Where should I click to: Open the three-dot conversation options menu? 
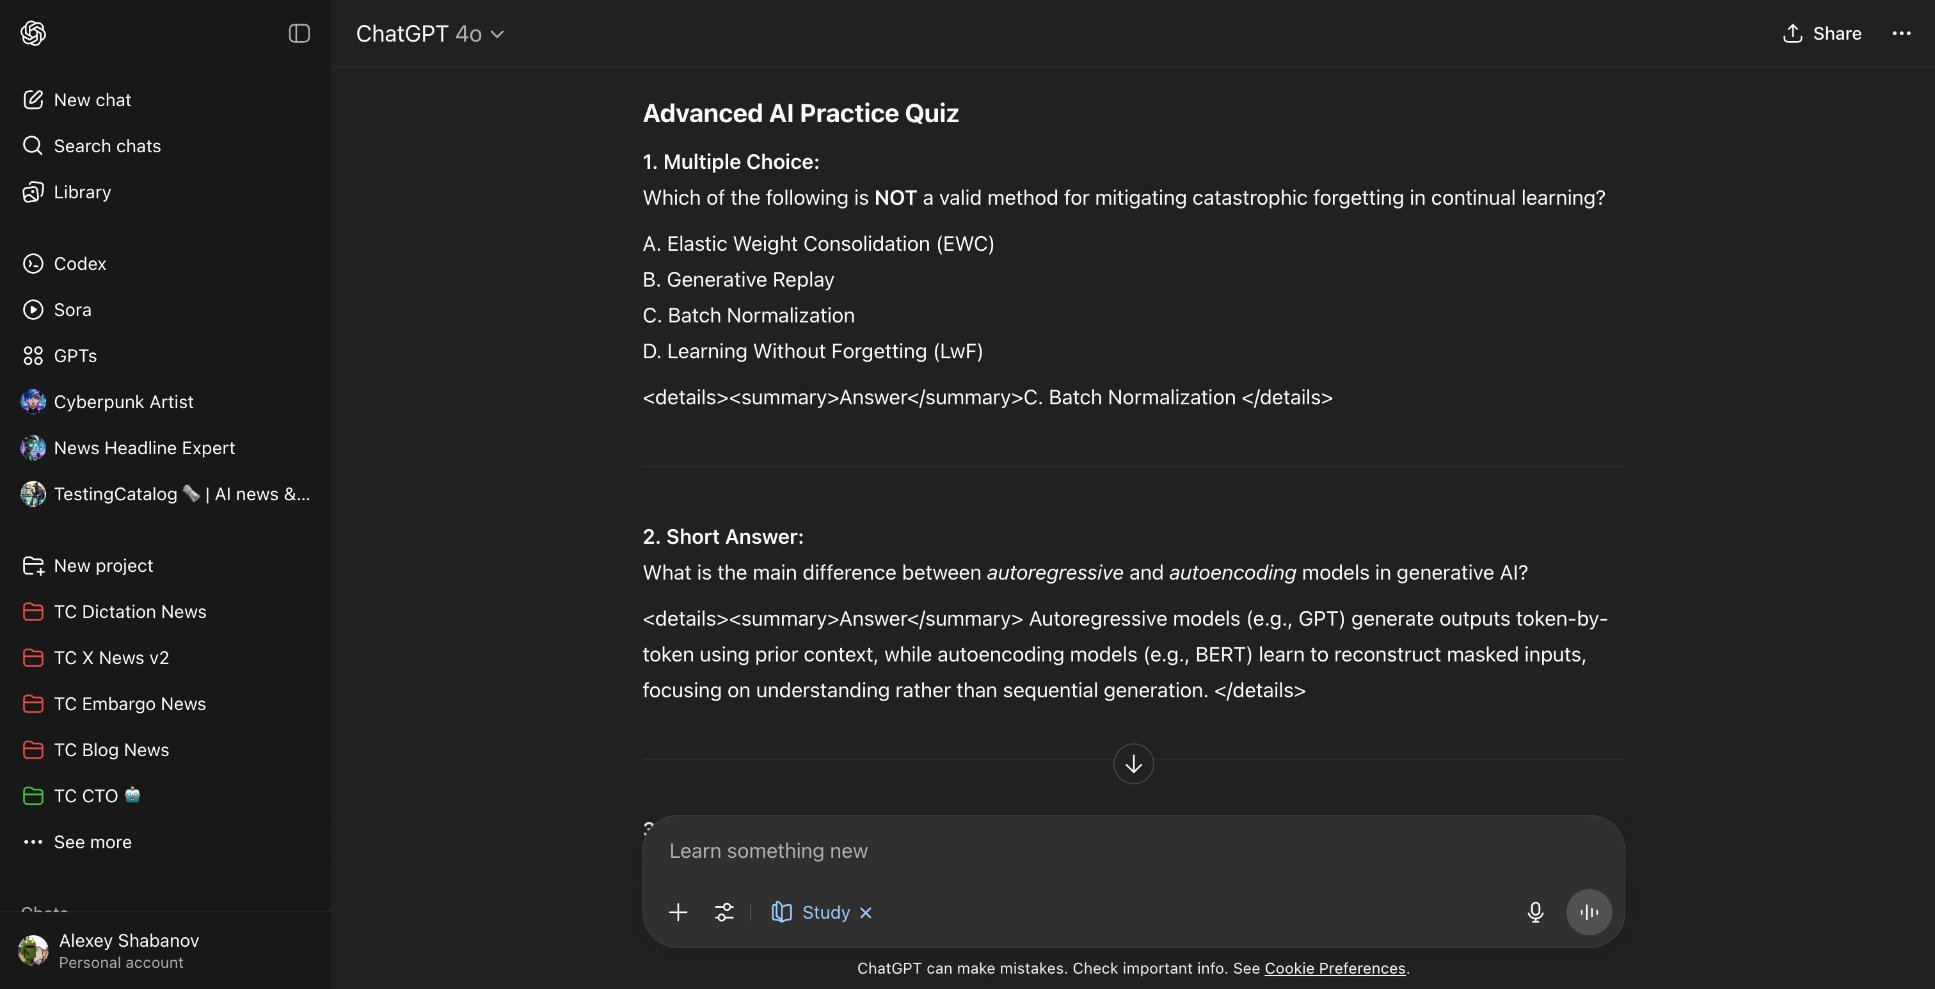(x=1901, y=33)
